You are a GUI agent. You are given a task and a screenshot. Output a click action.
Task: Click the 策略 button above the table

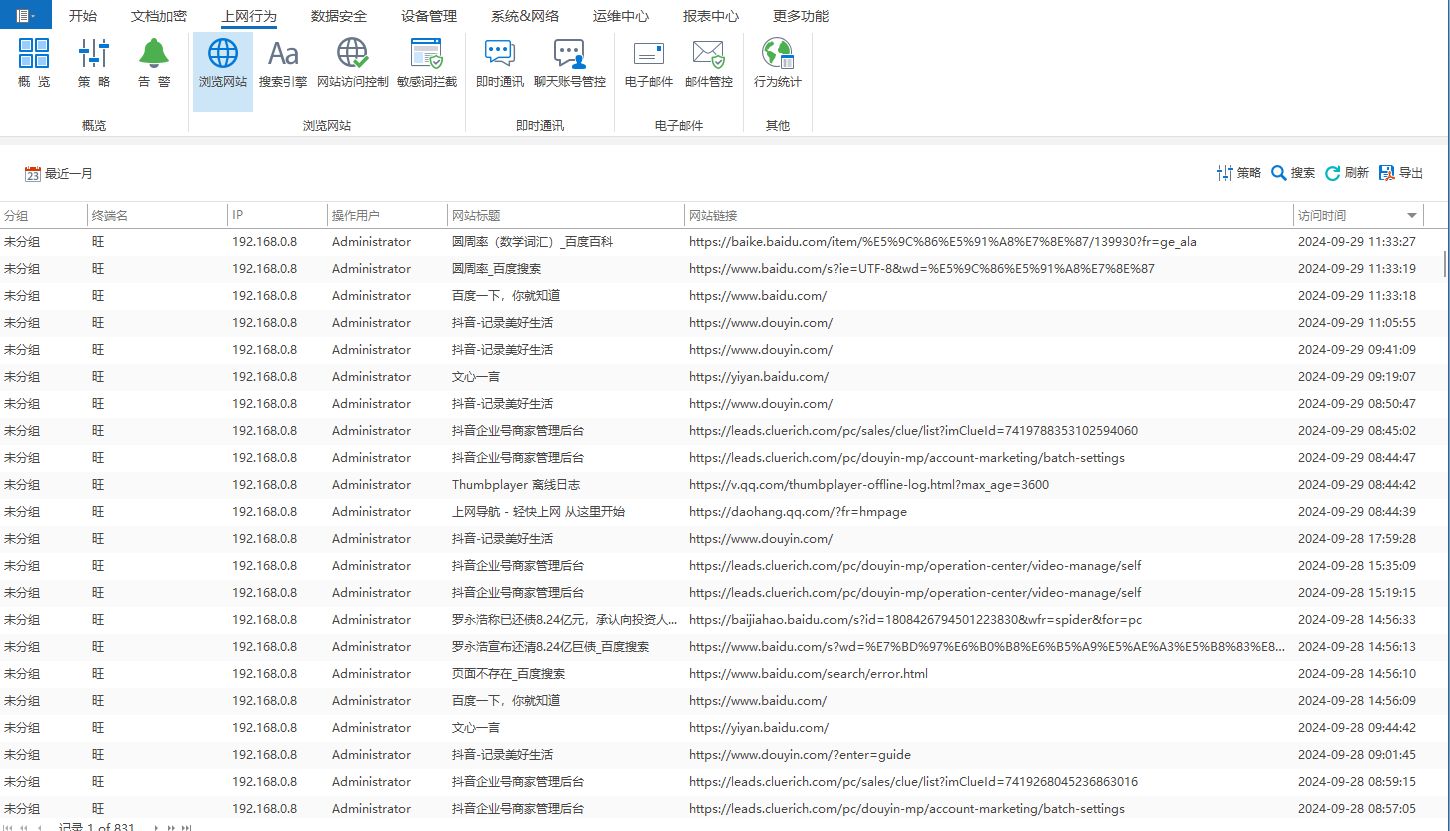(x=1239, y=173)
